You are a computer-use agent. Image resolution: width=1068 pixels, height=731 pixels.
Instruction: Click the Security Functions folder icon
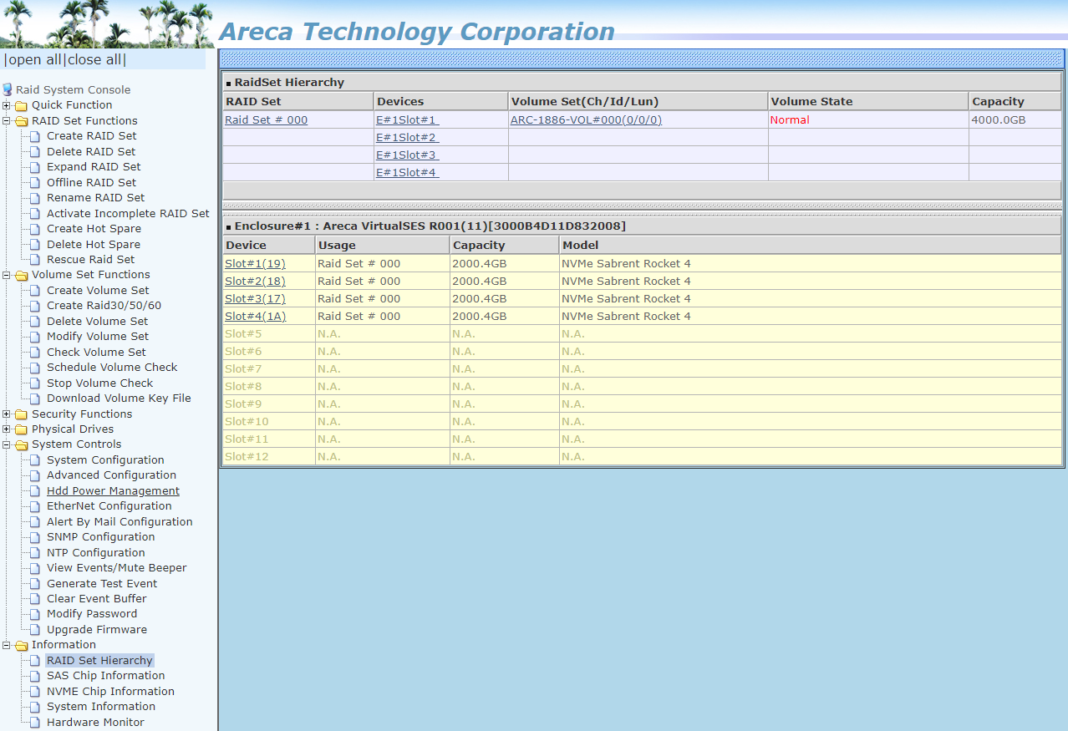point(21,414)
